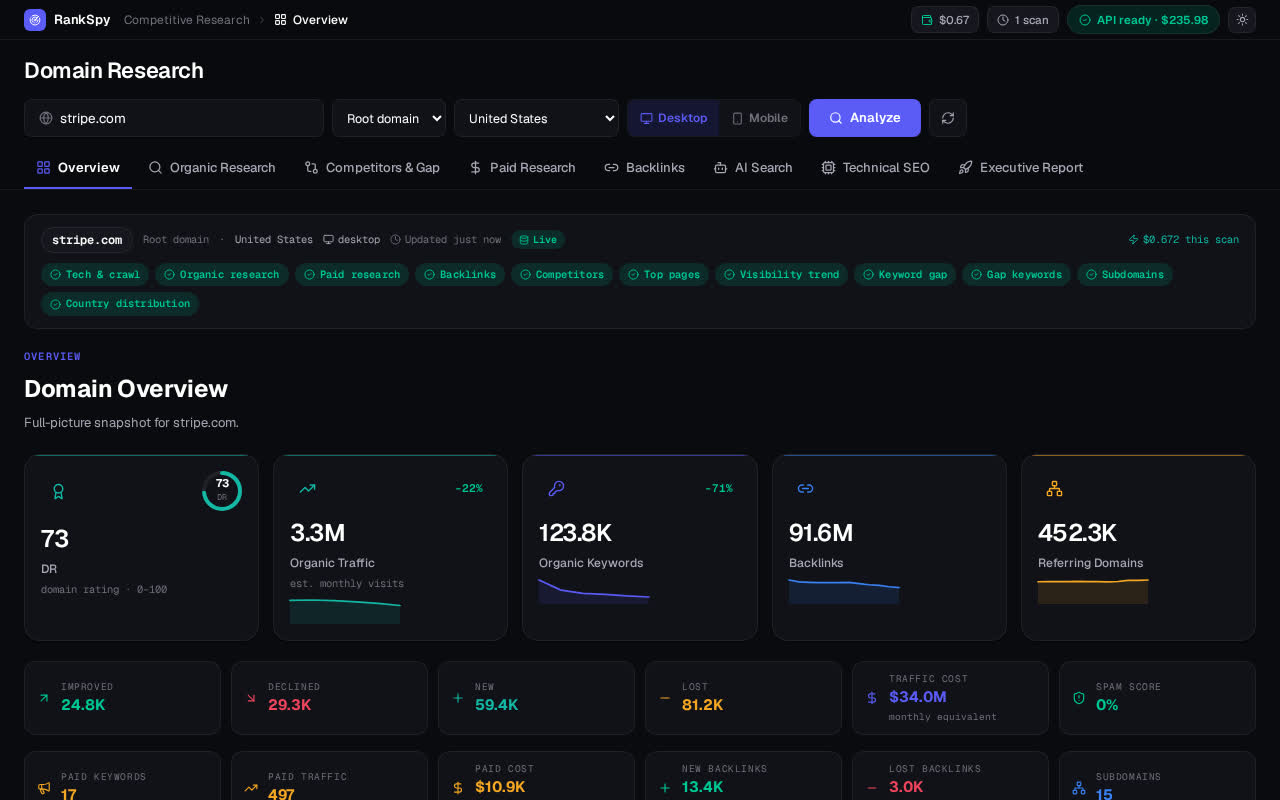
Task: Click the -71% keywords change value
Action: 718,489
